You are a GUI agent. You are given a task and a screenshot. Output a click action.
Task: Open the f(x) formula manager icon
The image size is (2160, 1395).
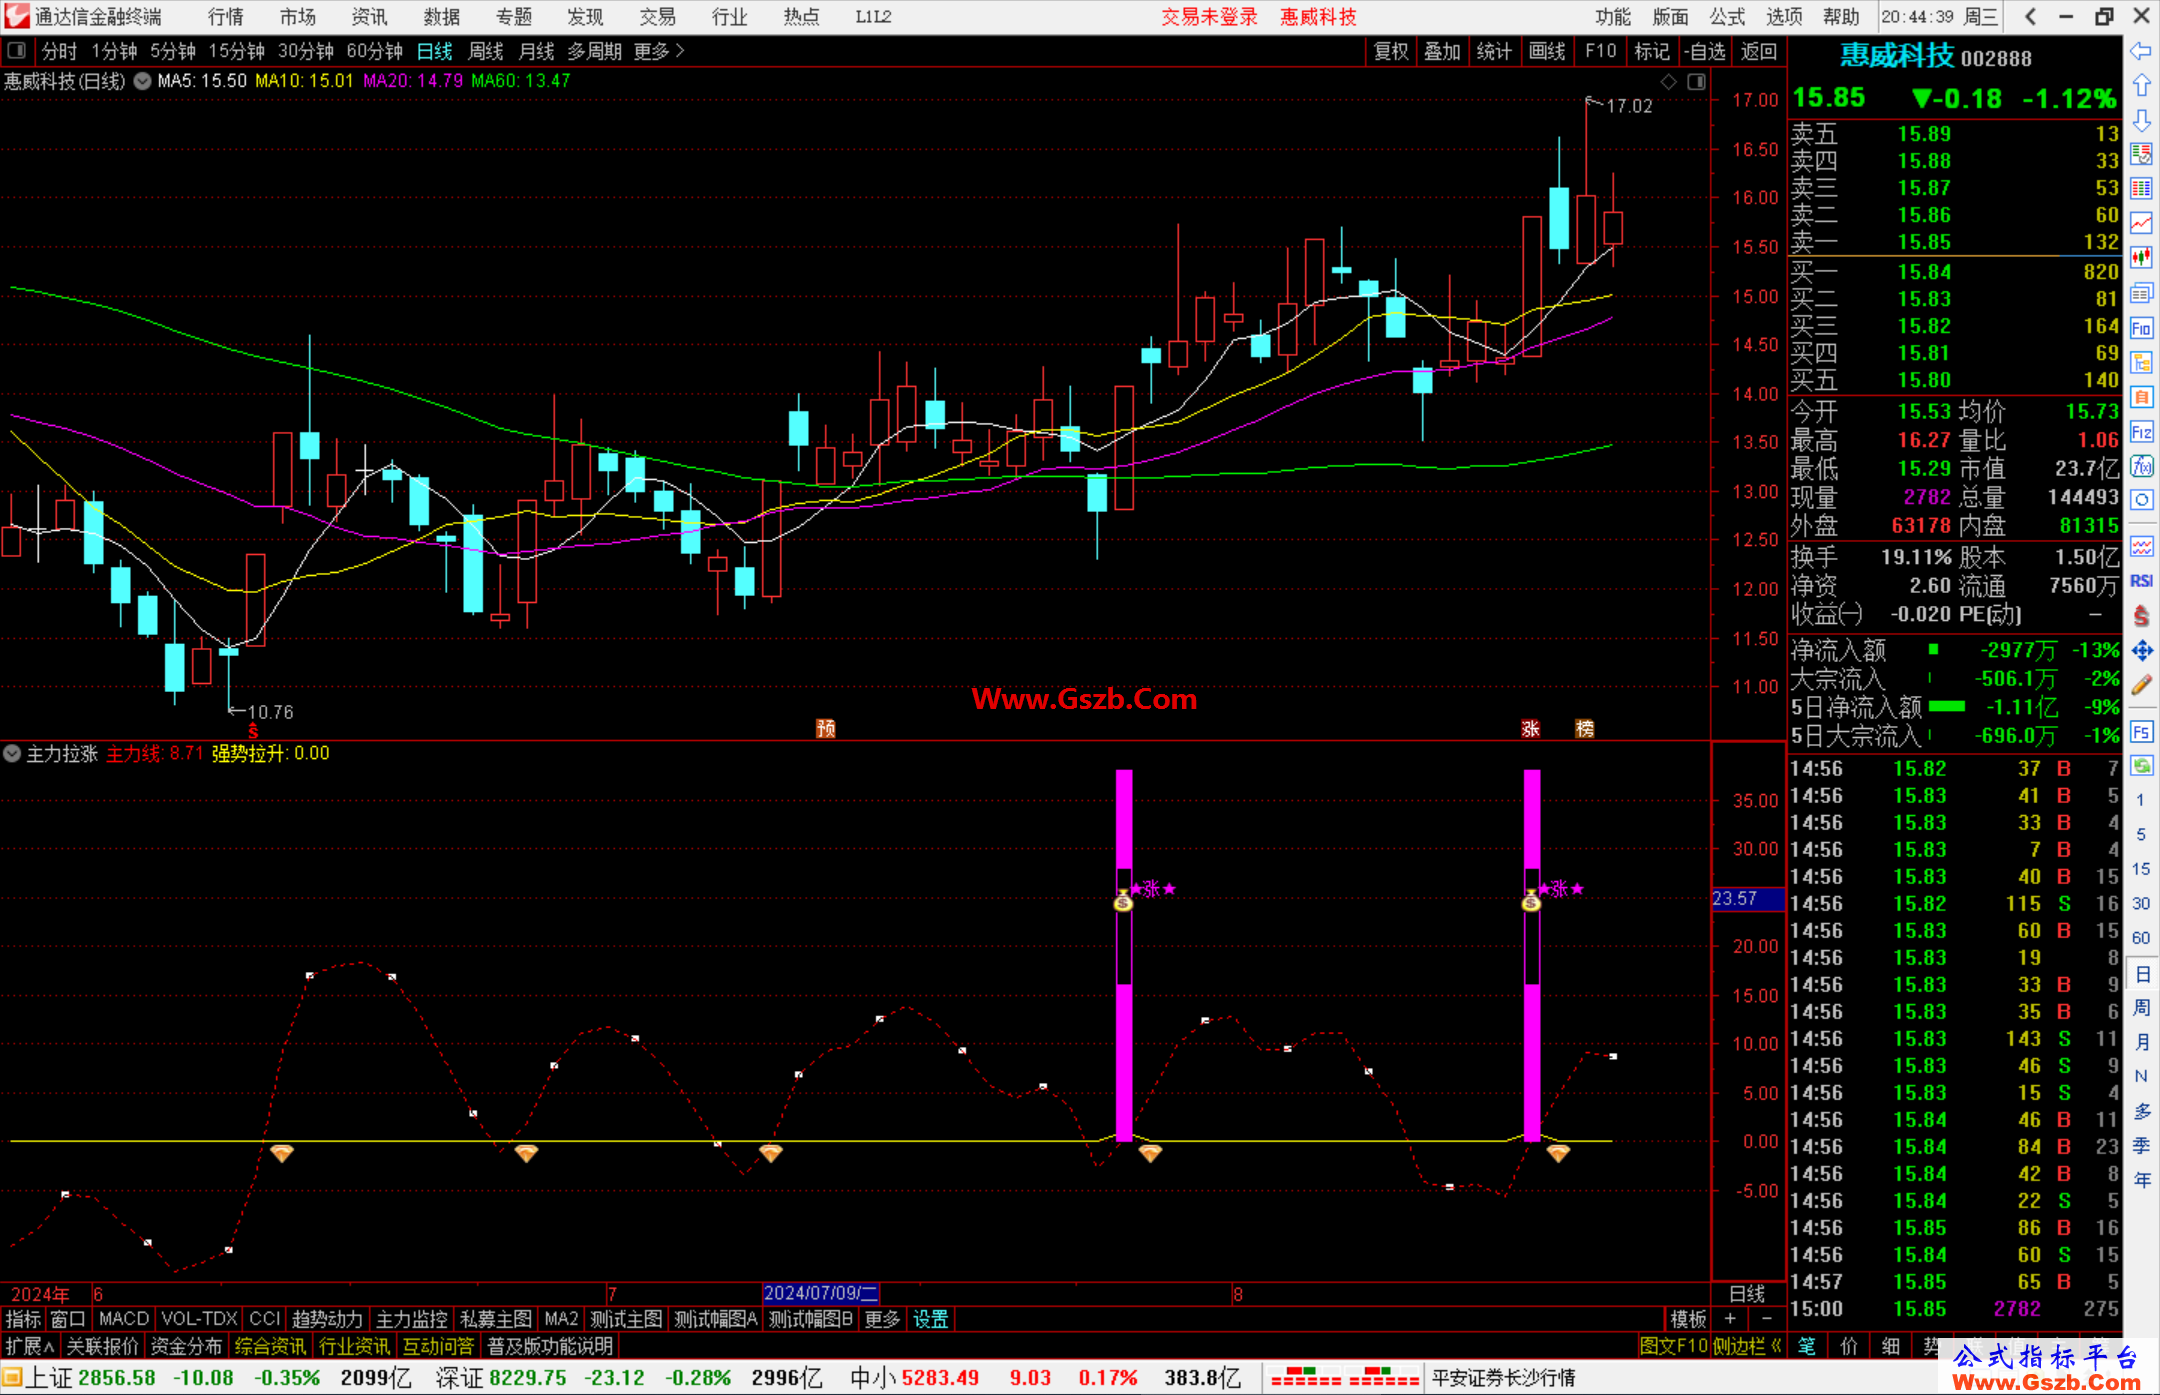[x=2141, y=466]
